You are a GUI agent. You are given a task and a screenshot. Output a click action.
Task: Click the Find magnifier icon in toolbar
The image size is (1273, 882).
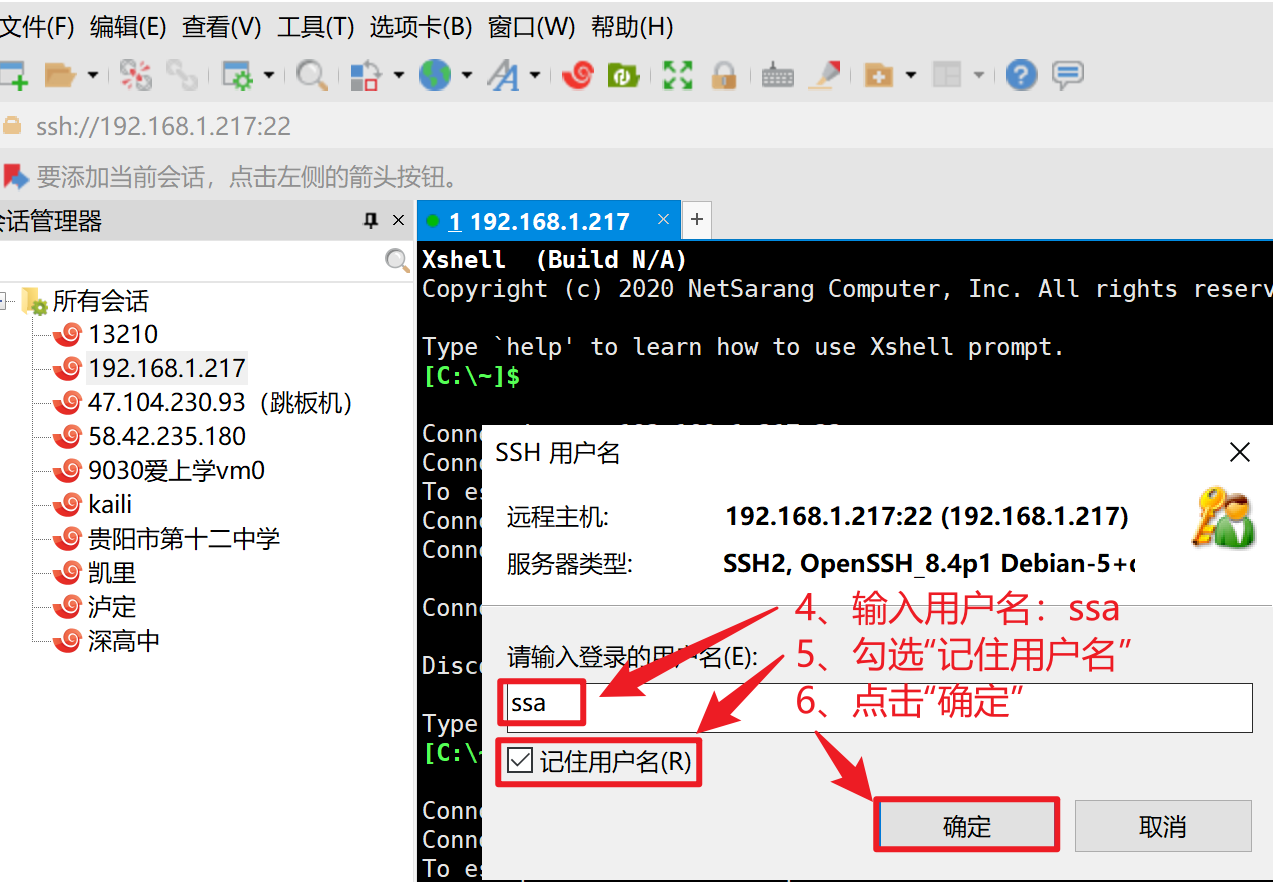tap(312, 75)
